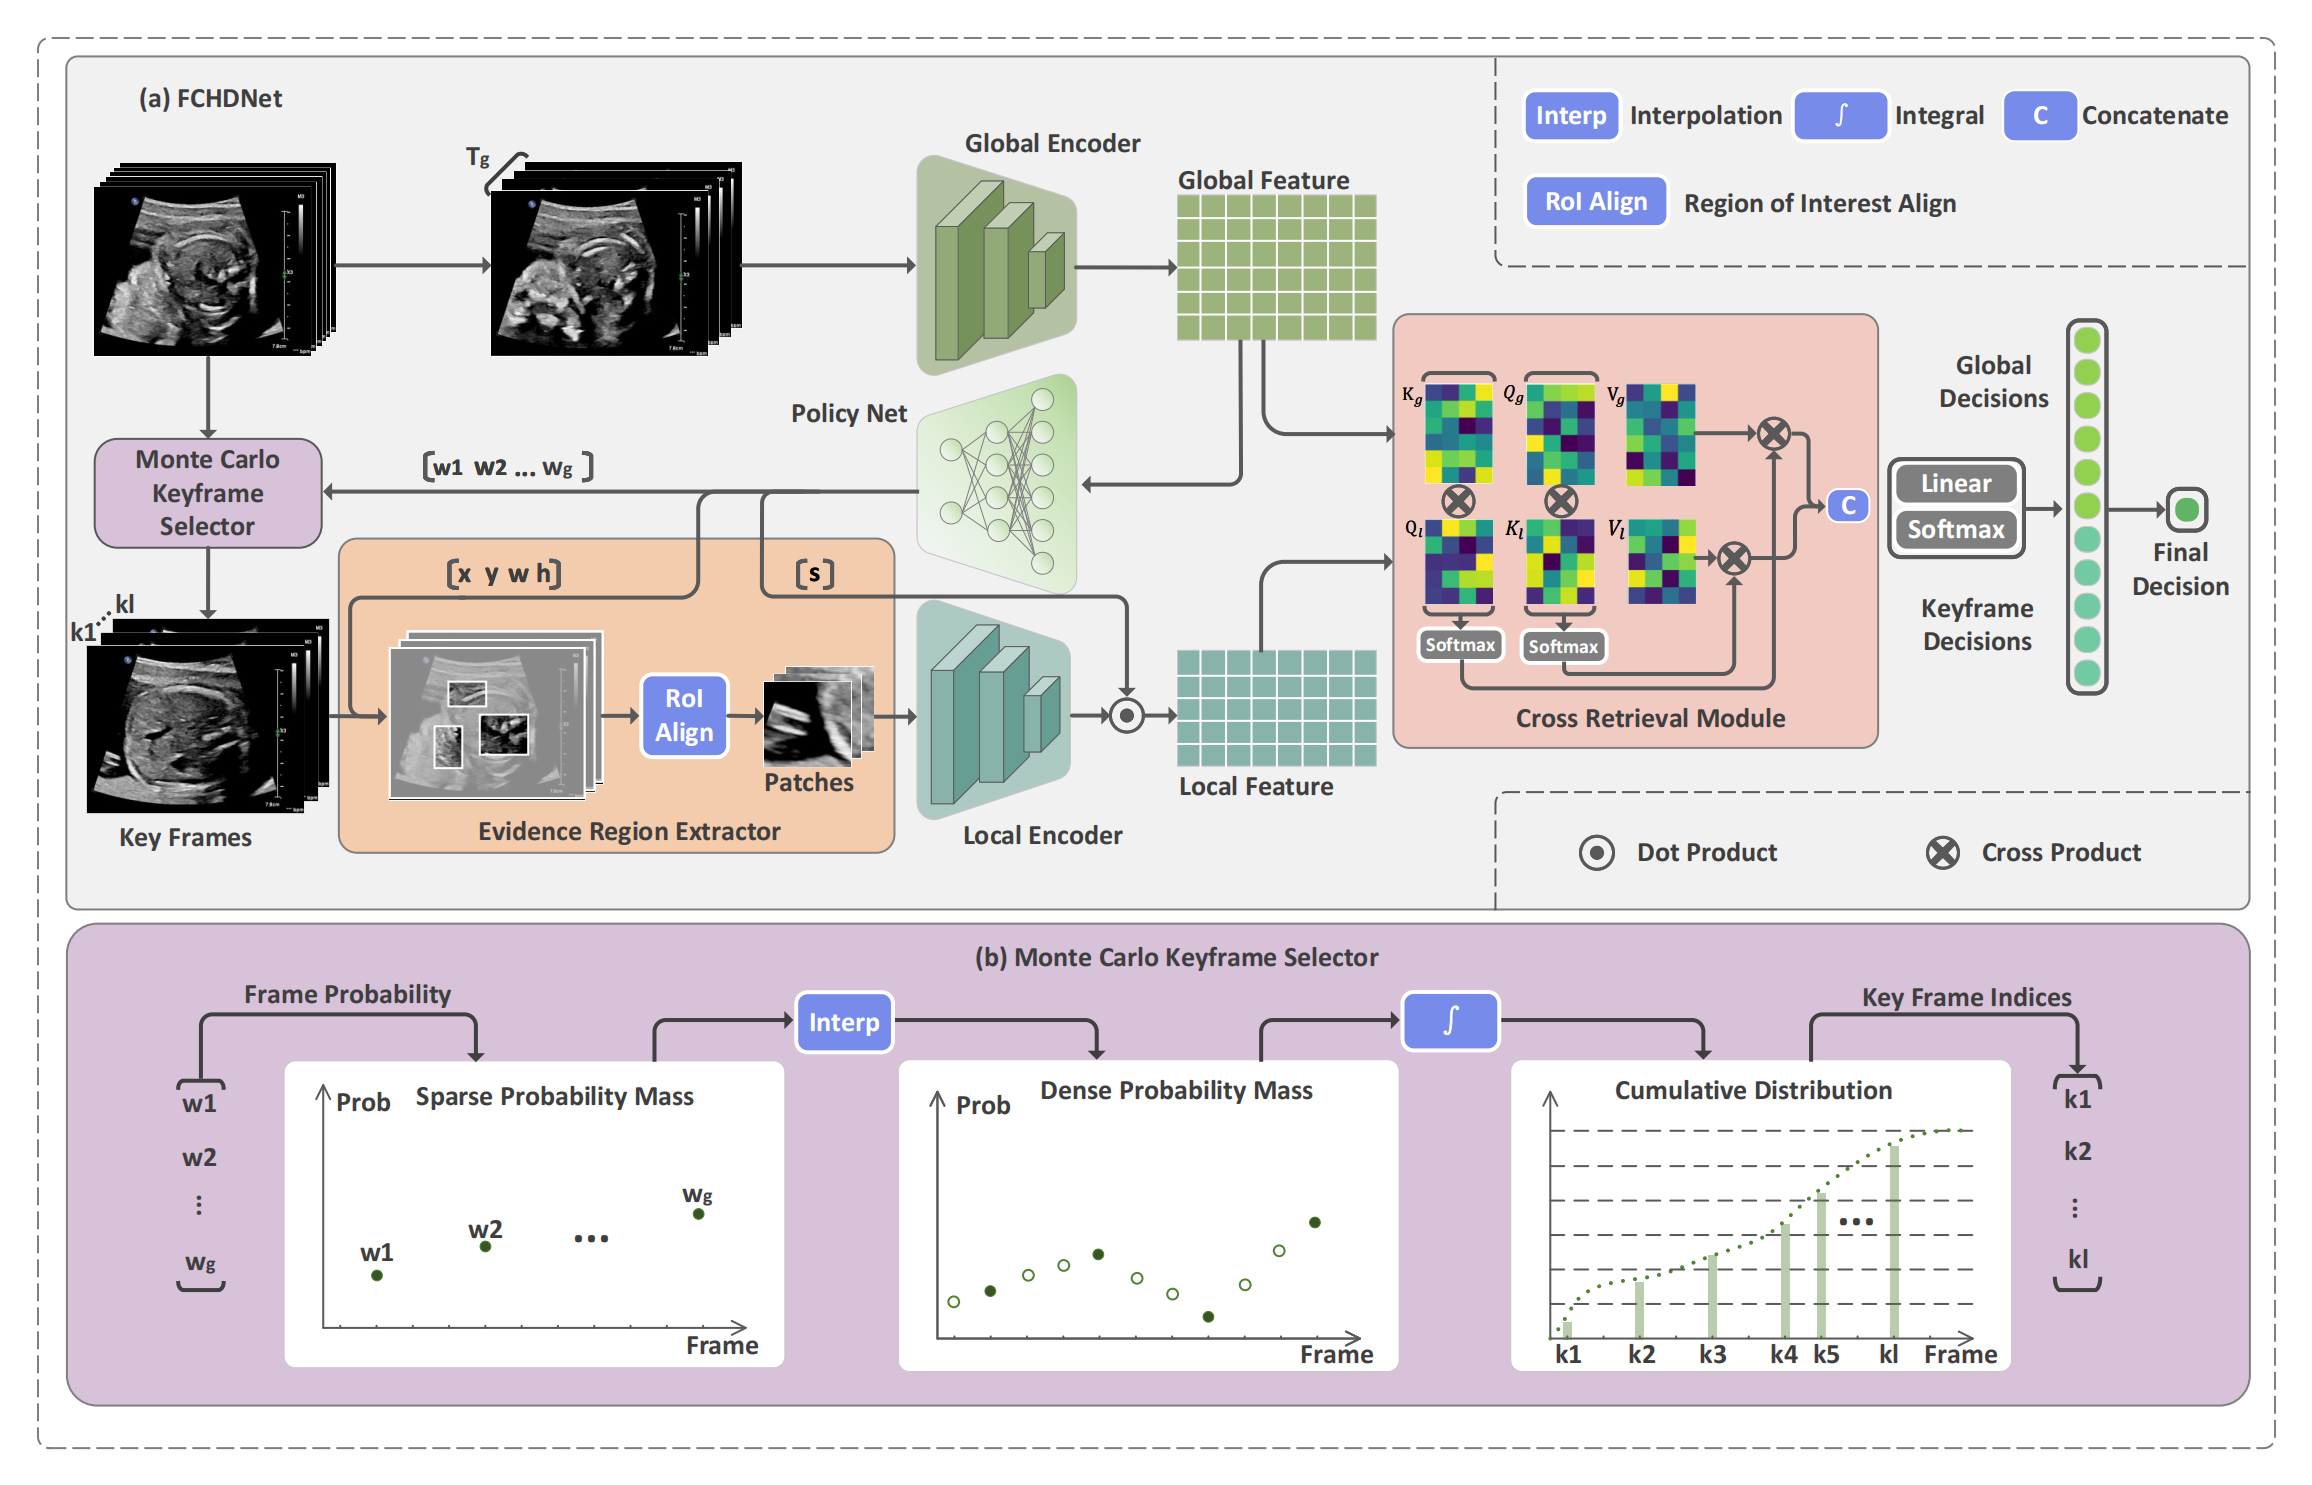
Task: Click the Cross Product symbol in legend
Action: point(1940,852)
